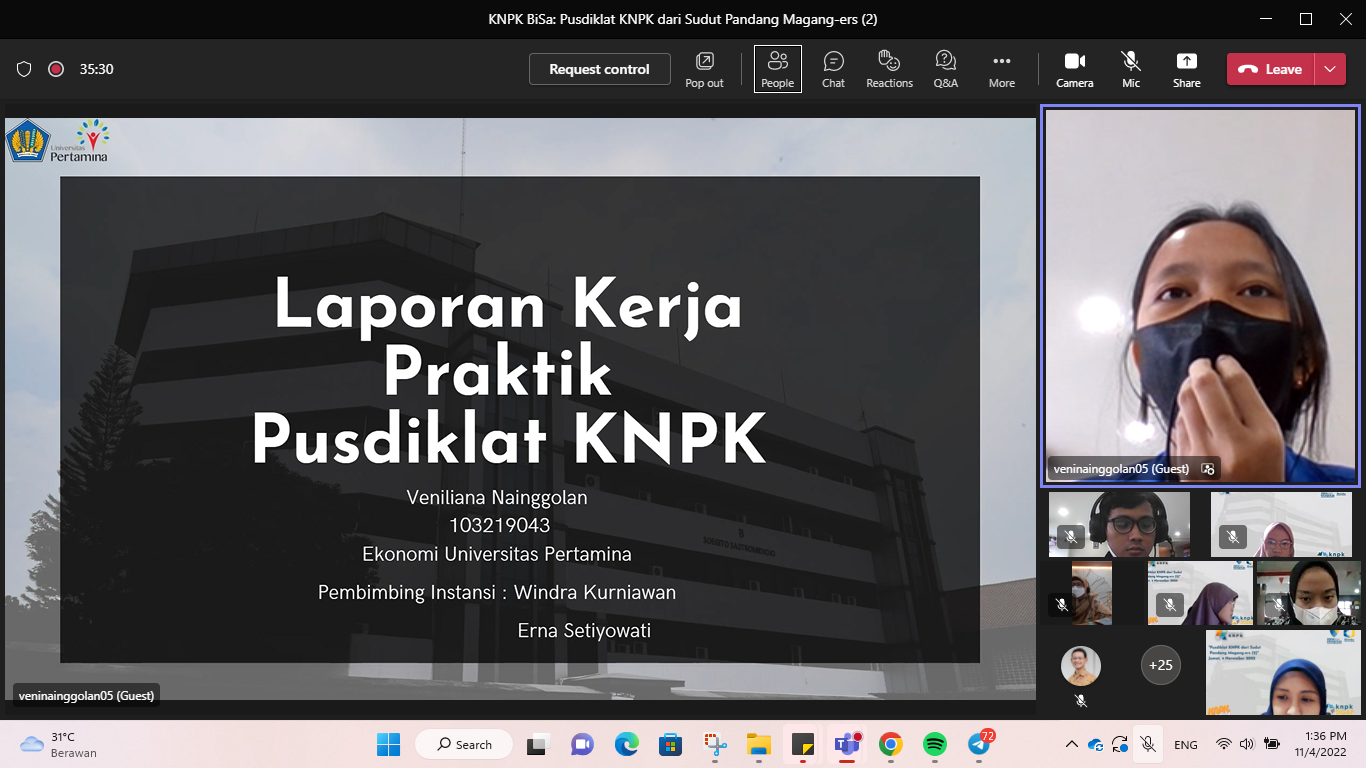Expand the Leave options arrow
The height and width of the screenshot is (768, 1366).
[x=1329, y=69]
